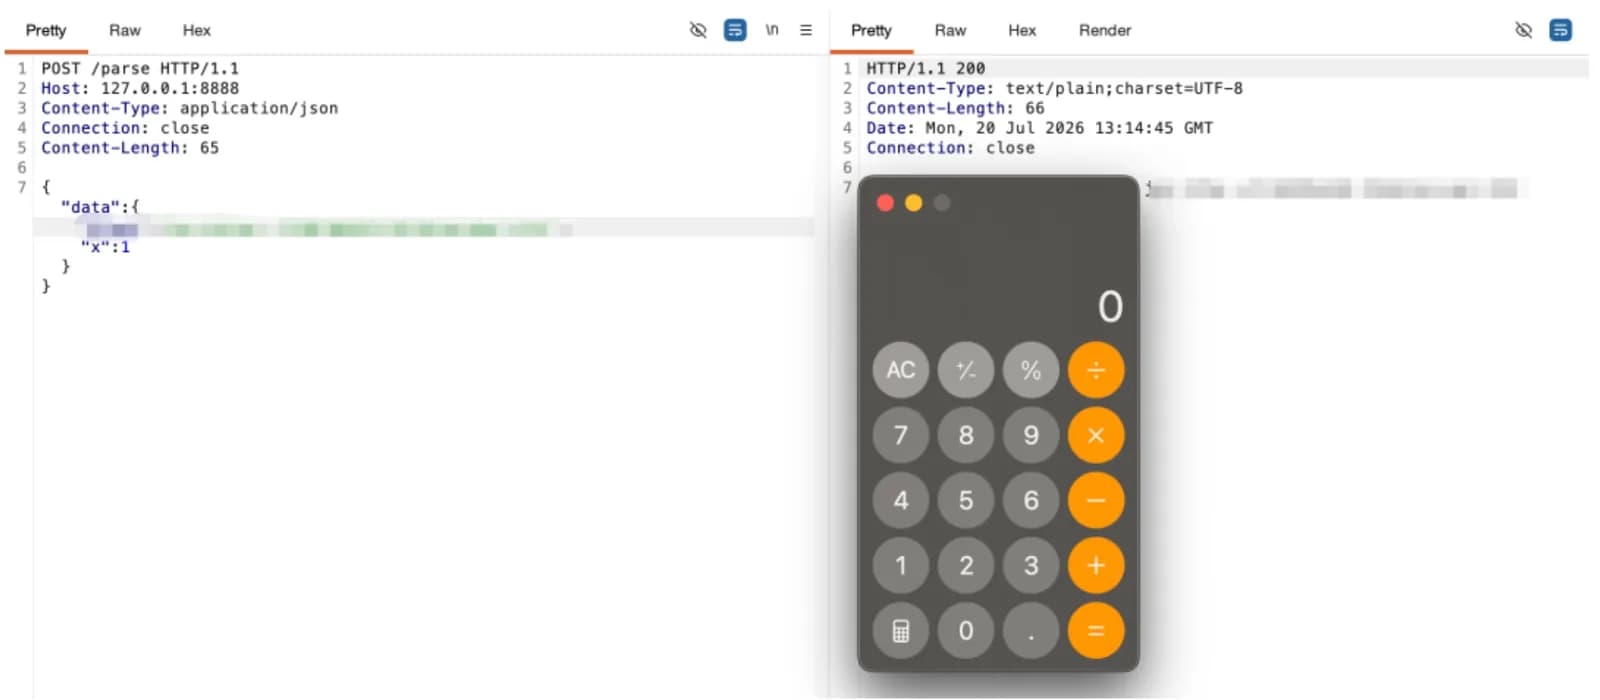
Task: Click the "x":1 line in request body
Action: click(105, 247)
